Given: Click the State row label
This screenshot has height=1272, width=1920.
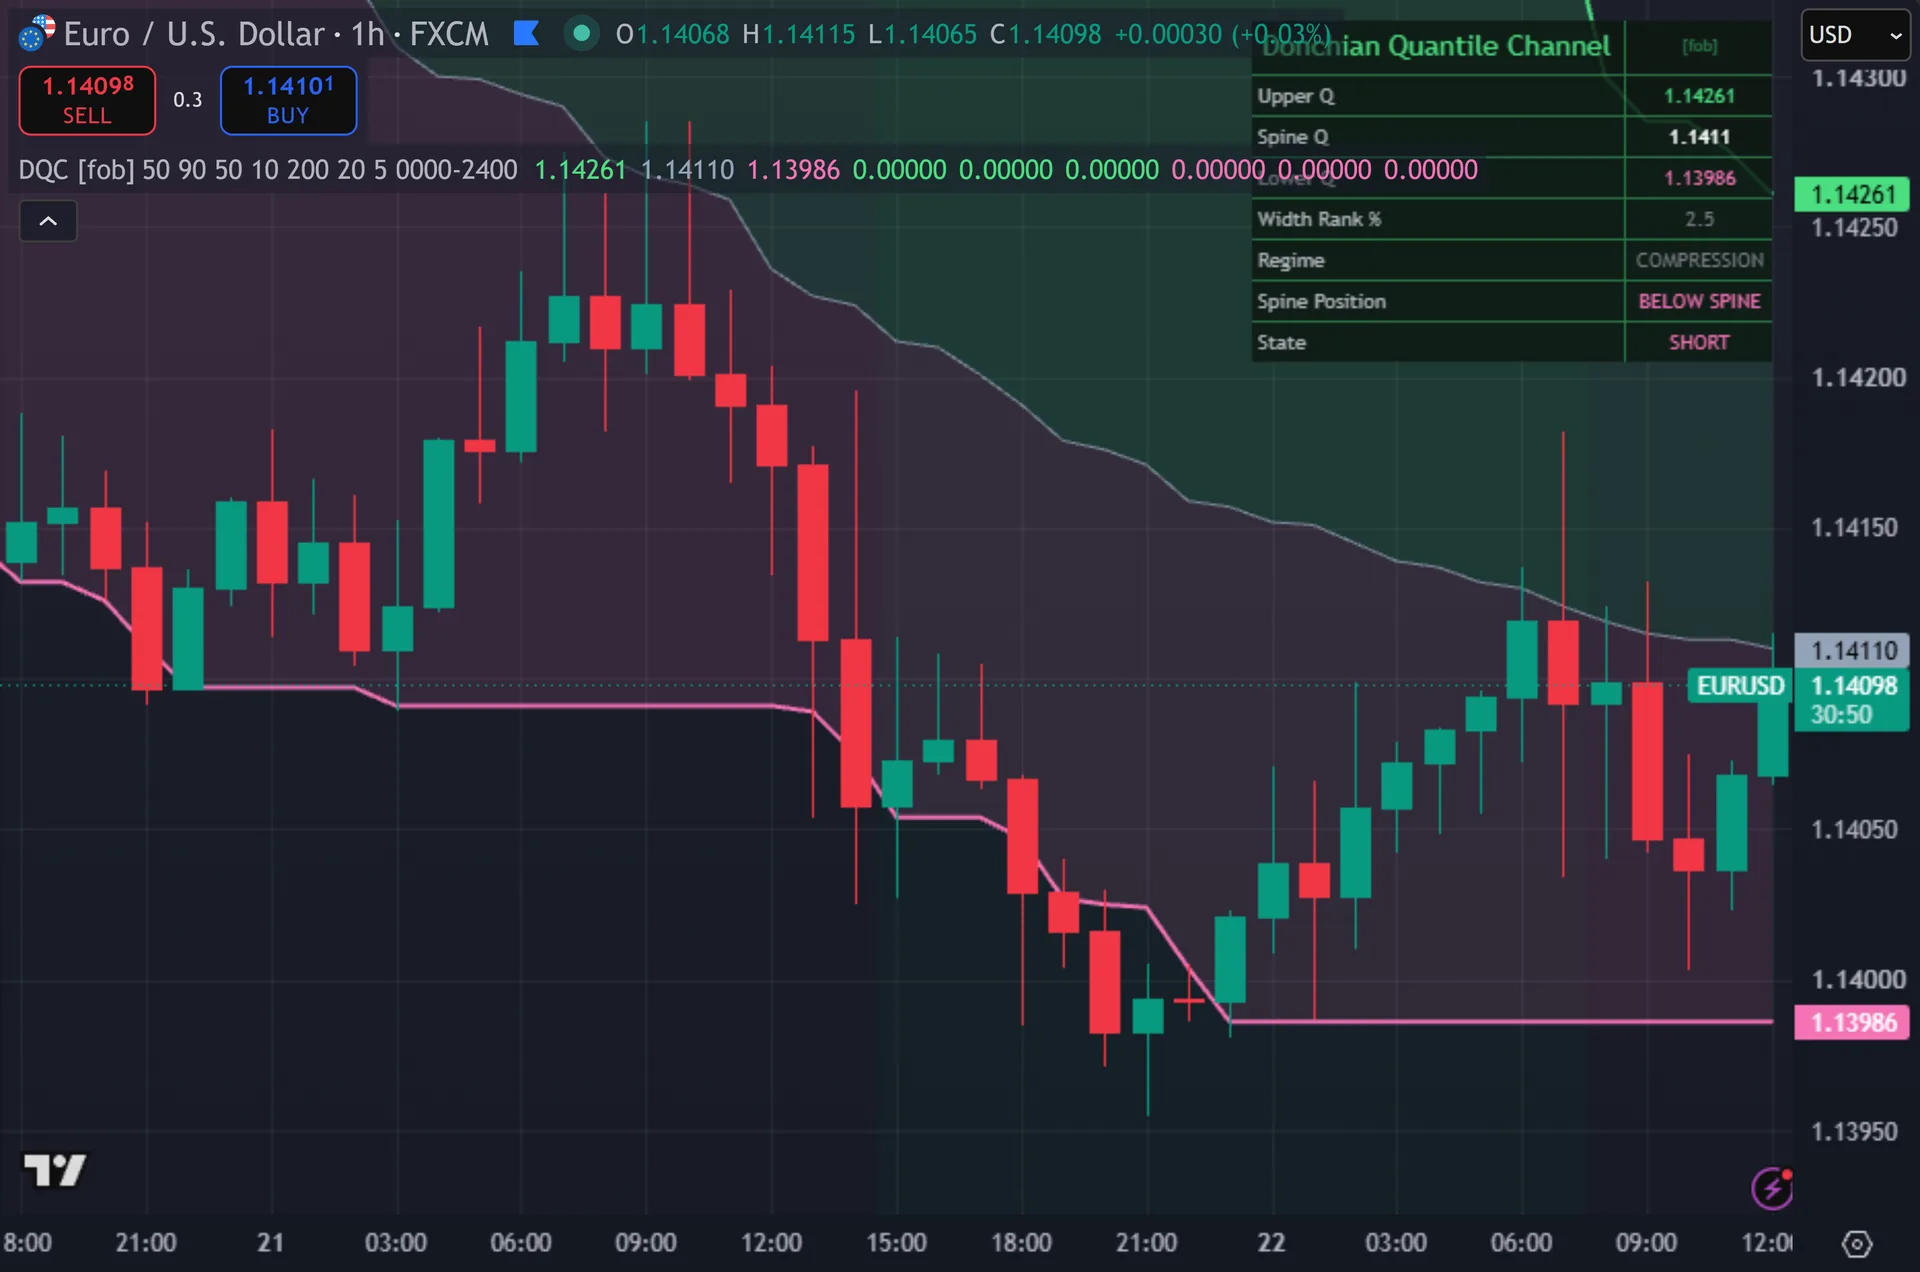Looking at the screenshot, I should point(1281,342).
